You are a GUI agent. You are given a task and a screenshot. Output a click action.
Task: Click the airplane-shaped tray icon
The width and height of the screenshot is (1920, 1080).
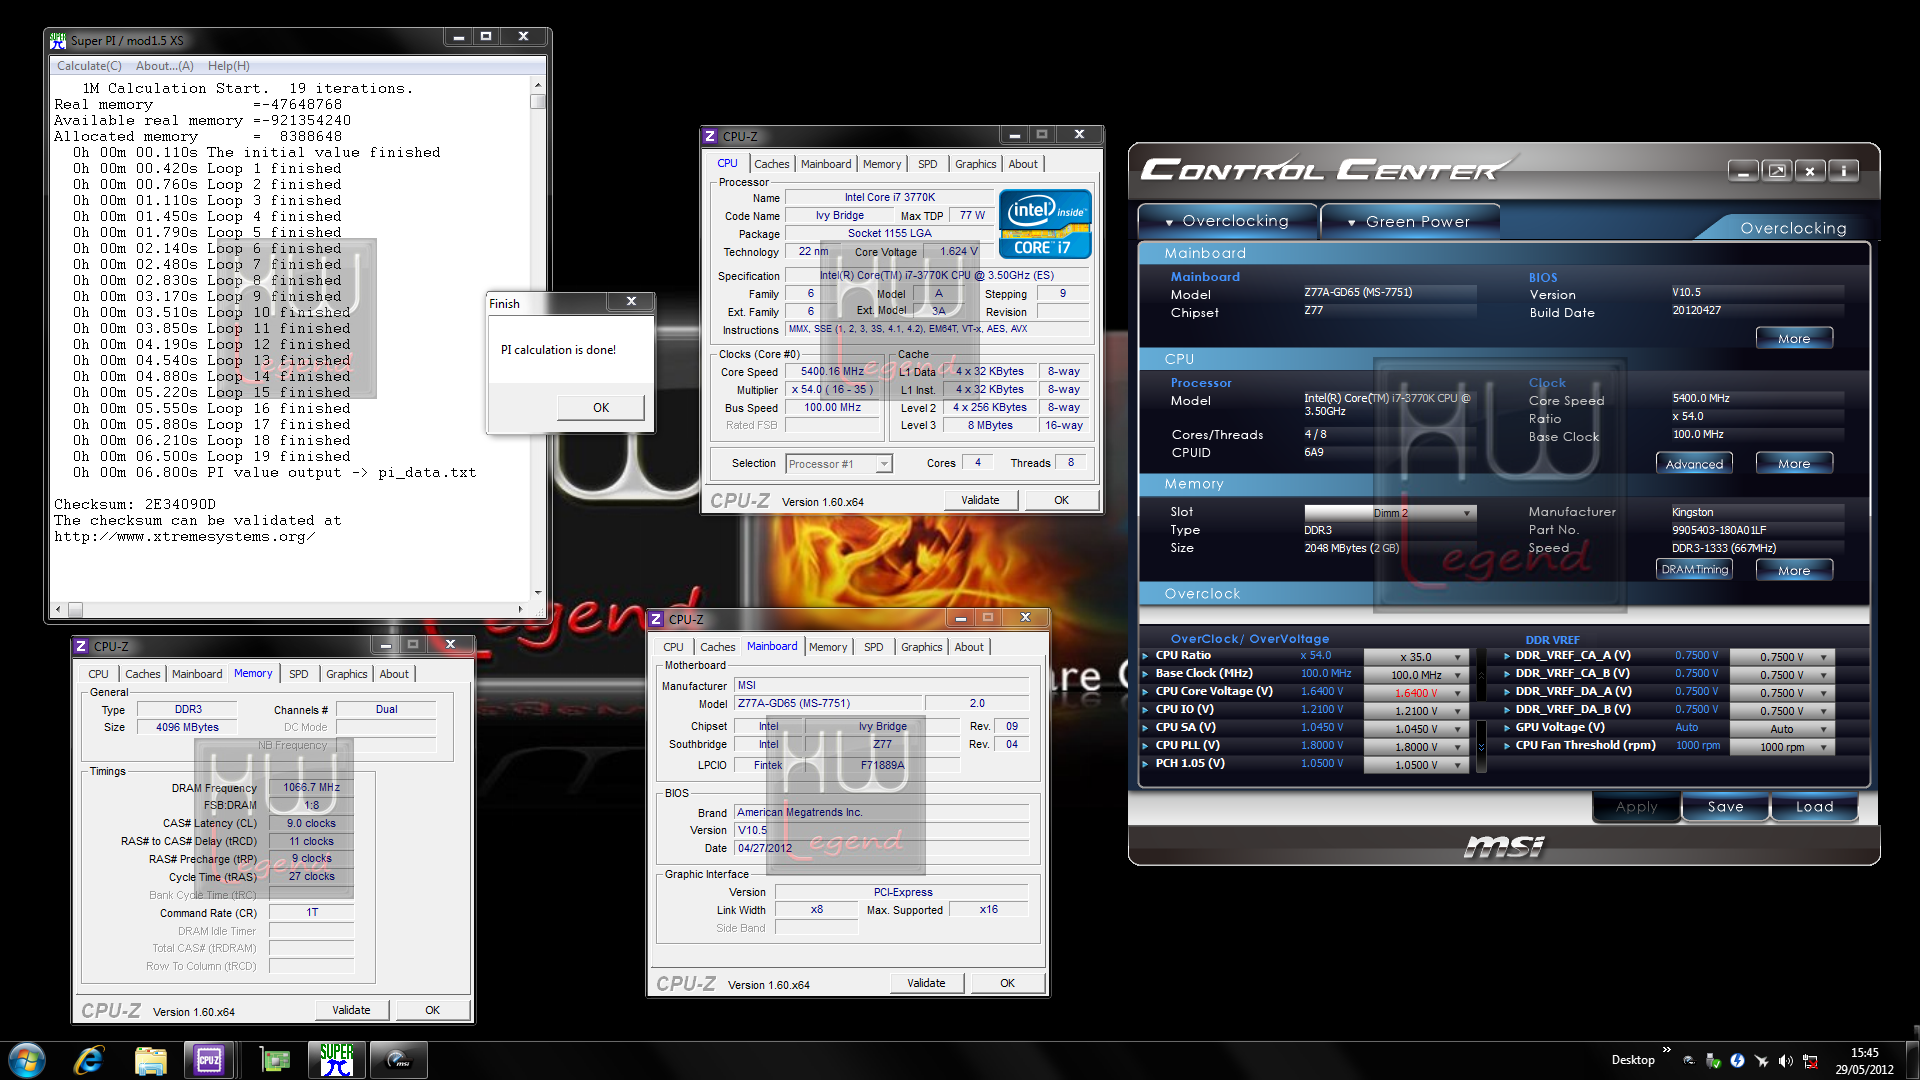point(1761,1060)
